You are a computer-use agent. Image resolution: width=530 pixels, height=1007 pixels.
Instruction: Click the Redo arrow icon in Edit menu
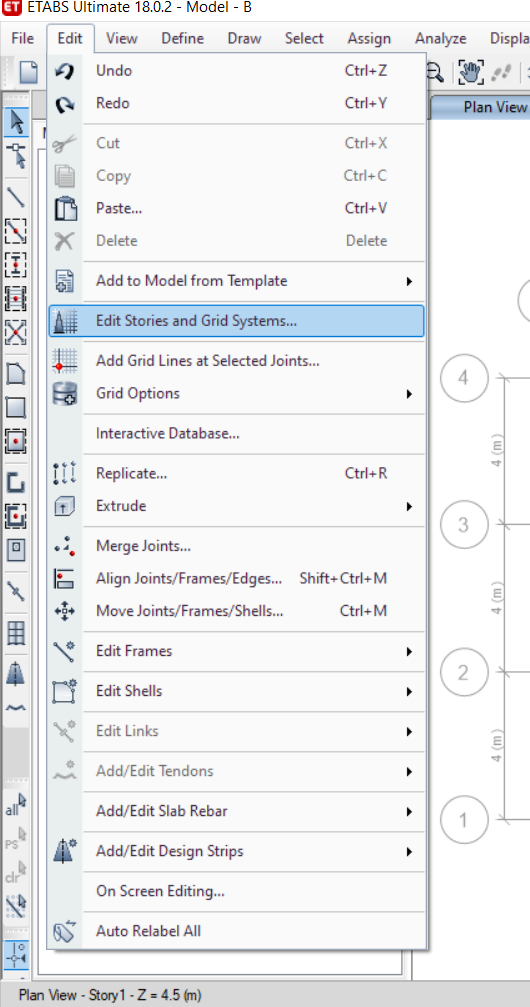(66, 103)
